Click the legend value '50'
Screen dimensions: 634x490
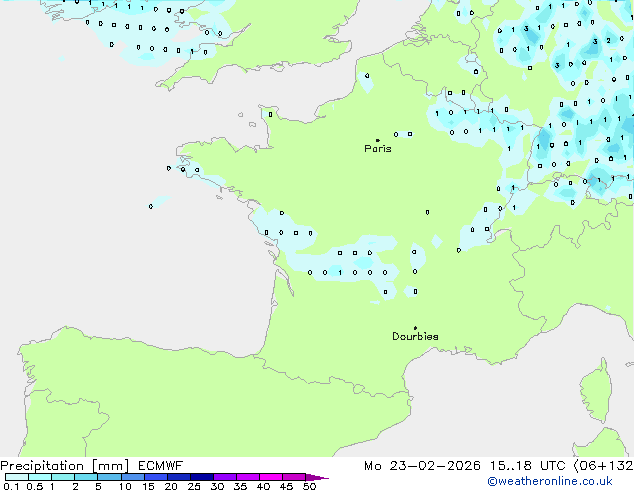pyautogui.click(x=309, y=486)
